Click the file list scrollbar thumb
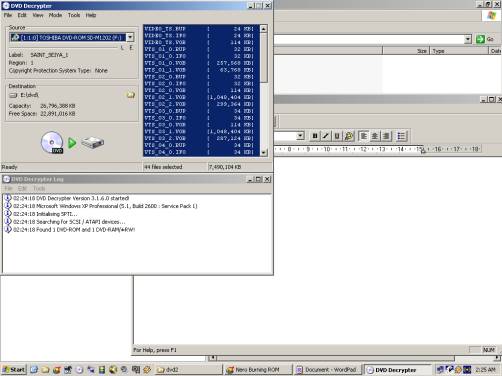The width and height of the screenshot is (502, 376). point(264,57)
